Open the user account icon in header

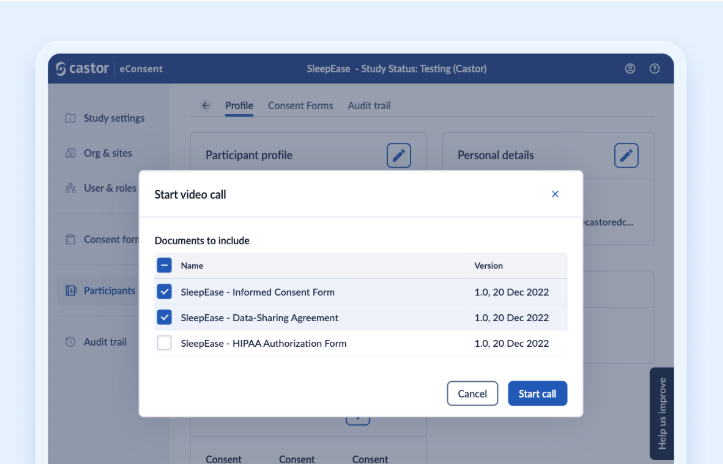pyautogui.click(x=630, y=69)
